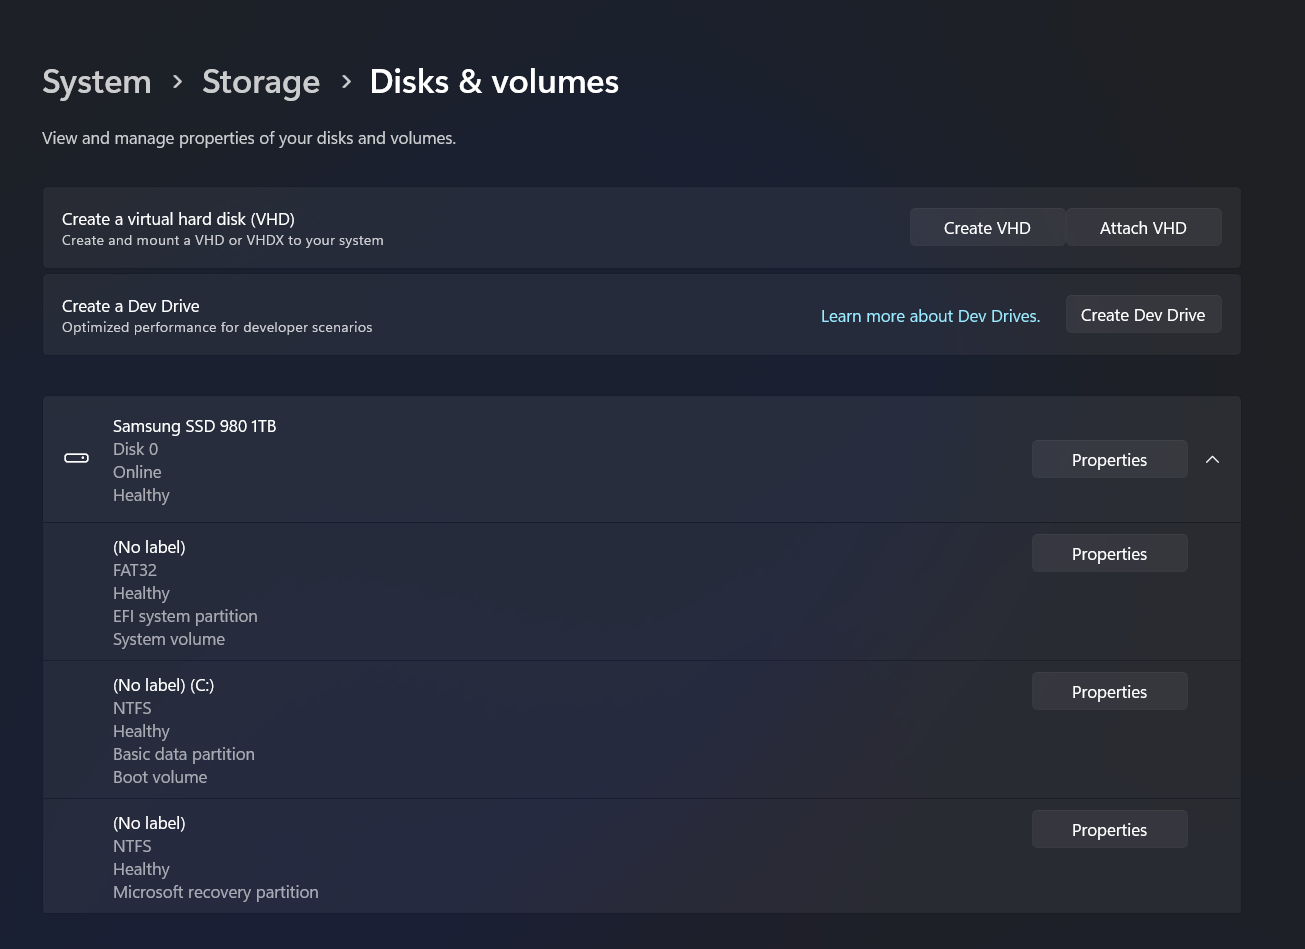Viewport: 1305px width, 949px height.
Task: Open Properties for the (C:) boot volume
Action: (1109, 691)
